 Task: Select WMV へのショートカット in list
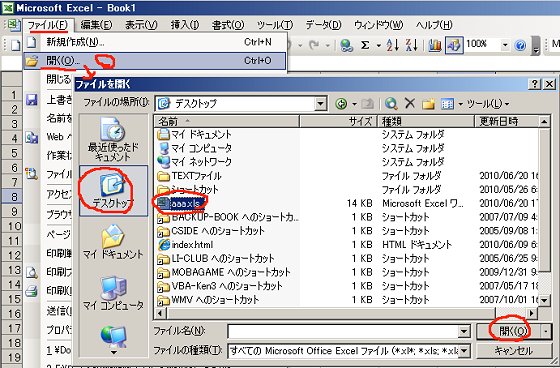pos(208,299)
